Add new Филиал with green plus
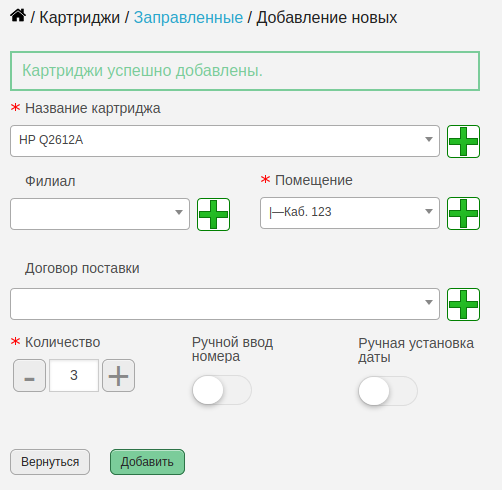 213,214
